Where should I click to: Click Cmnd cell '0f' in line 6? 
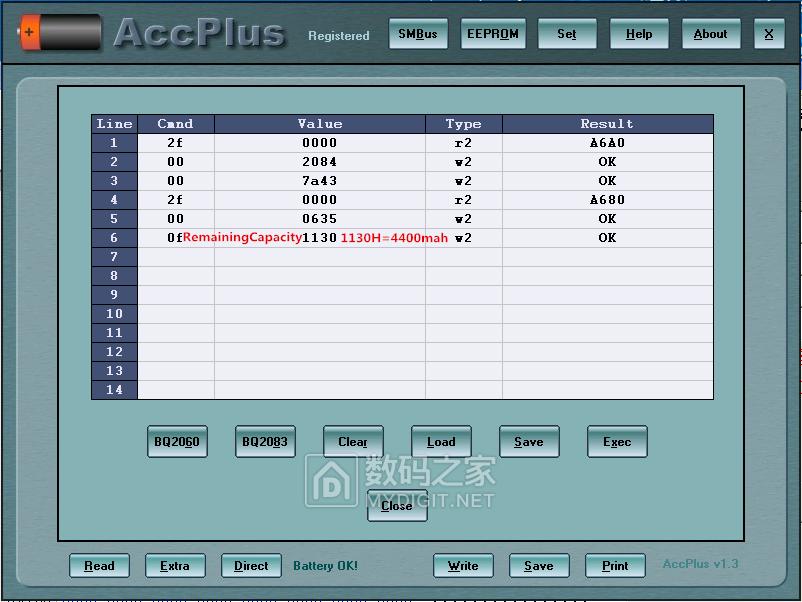[175, 238]
